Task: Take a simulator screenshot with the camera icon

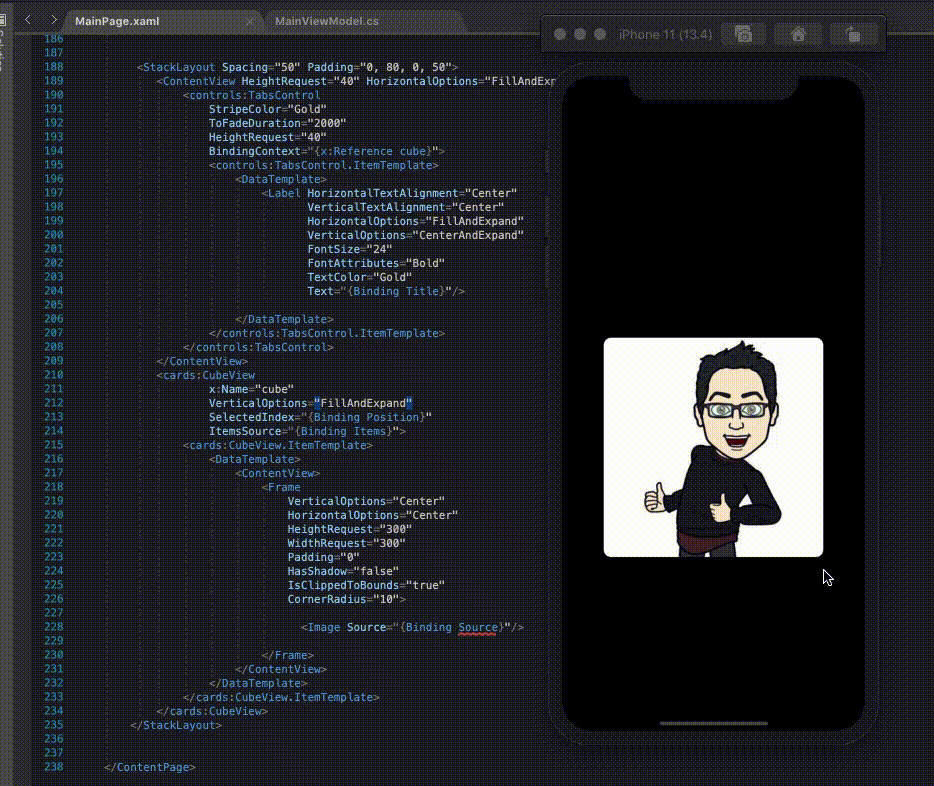Action: 743,34
